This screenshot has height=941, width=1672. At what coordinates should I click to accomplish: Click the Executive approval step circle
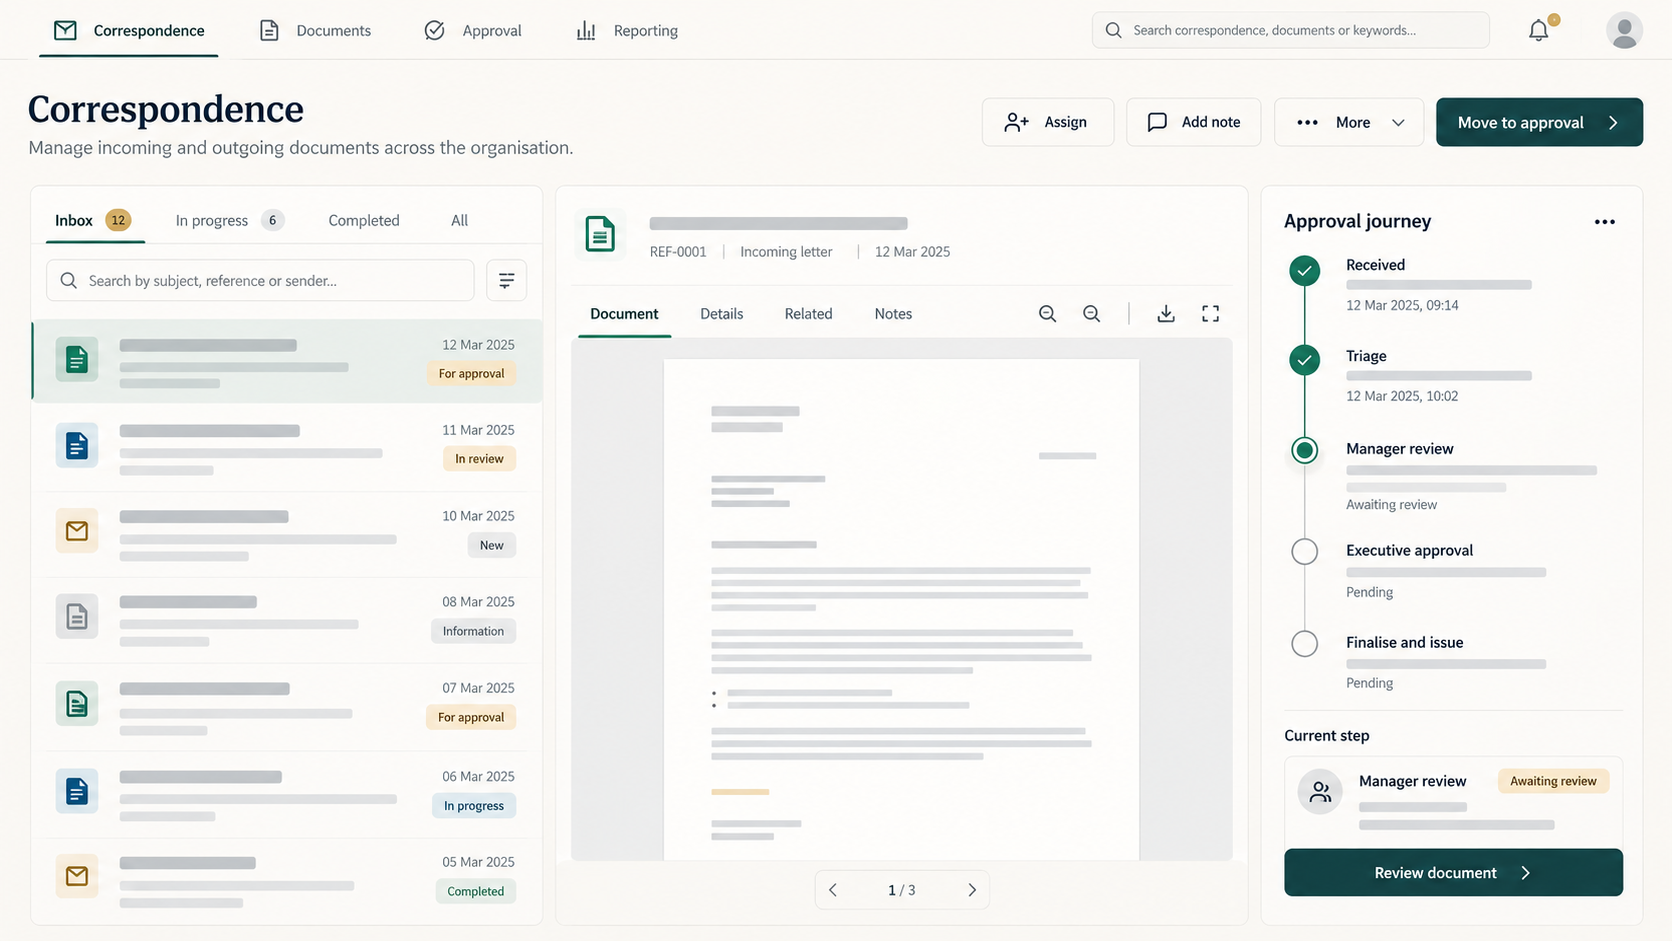pos(1304,552)
